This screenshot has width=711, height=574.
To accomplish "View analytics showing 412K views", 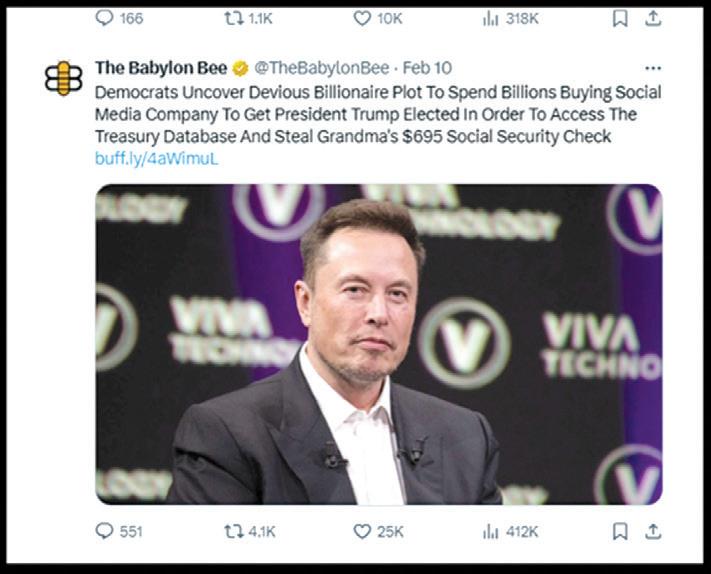I will 490,531.
